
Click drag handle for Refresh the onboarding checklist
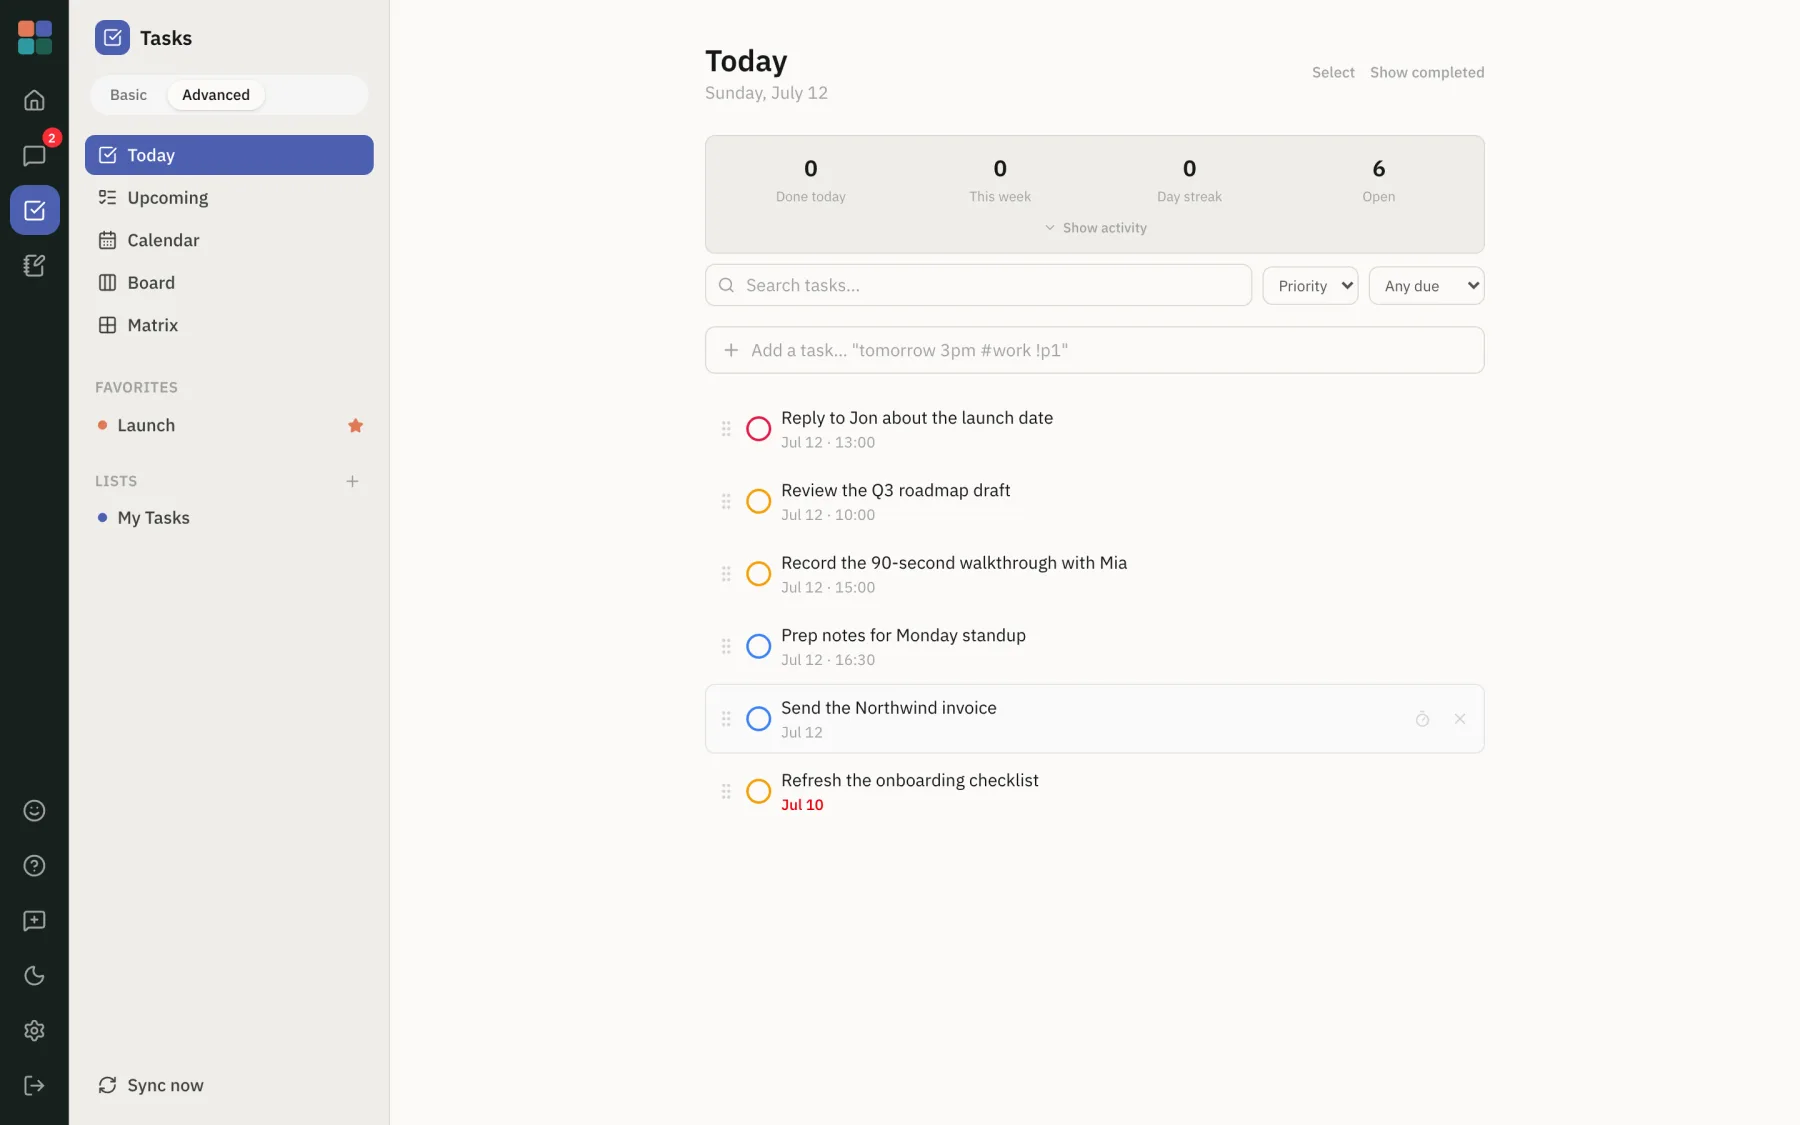pyautogui.click(x=726, y=791)
